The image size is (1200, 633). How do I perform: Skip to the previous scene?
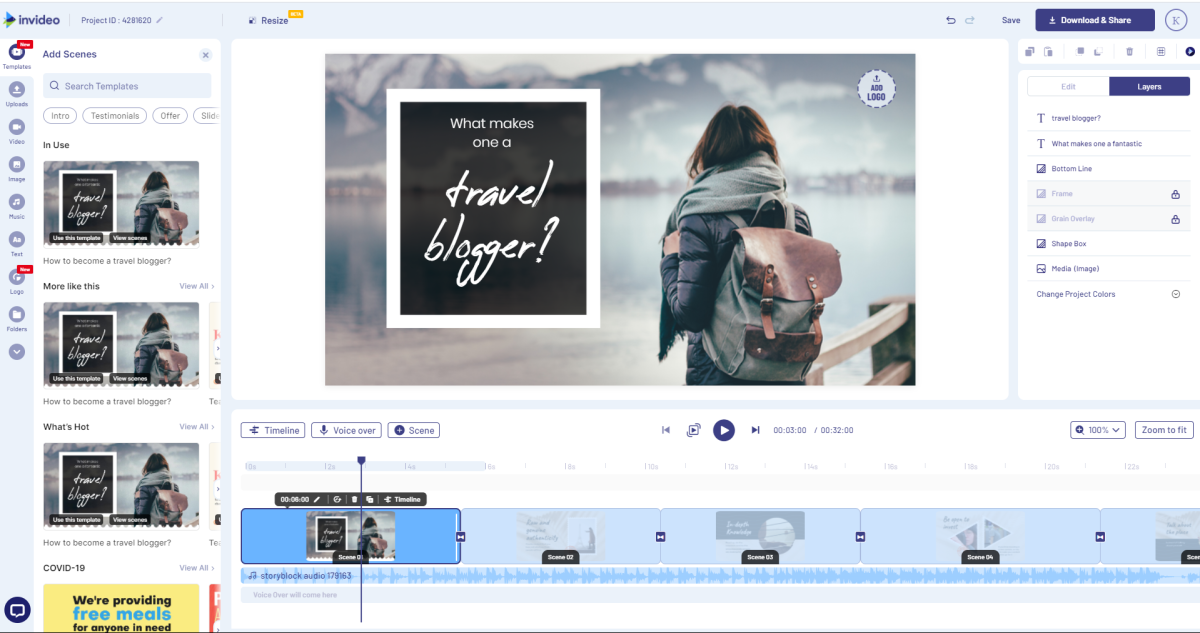point(665,430)
